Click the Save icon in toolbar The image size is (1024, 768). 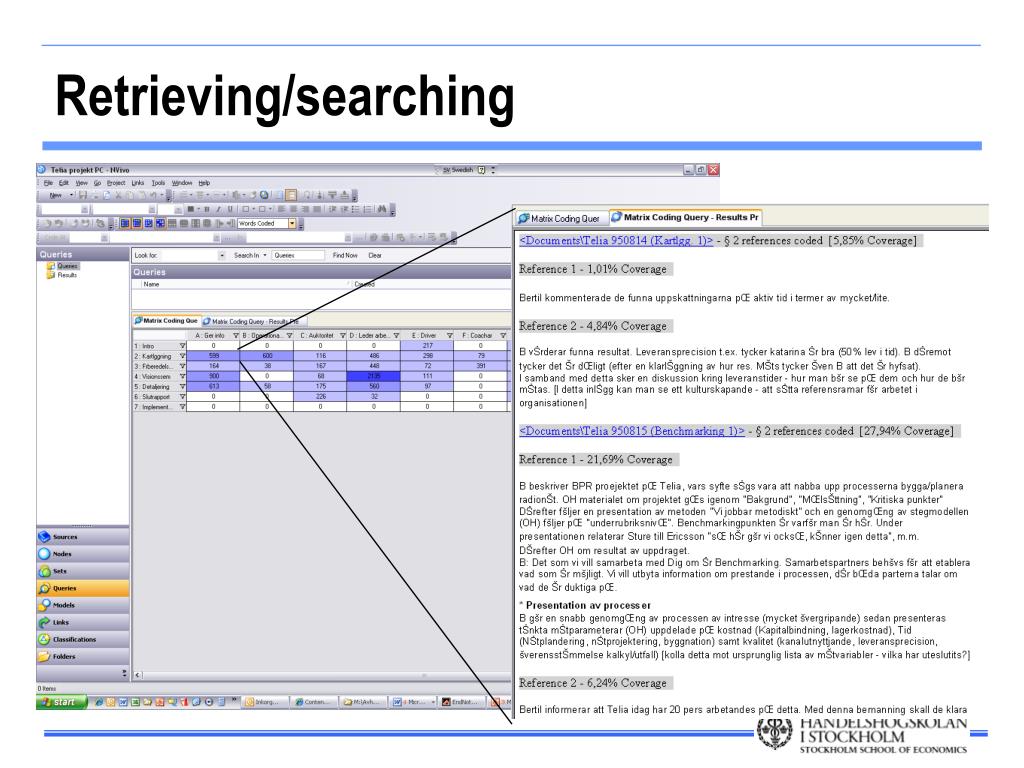point(83,195)
